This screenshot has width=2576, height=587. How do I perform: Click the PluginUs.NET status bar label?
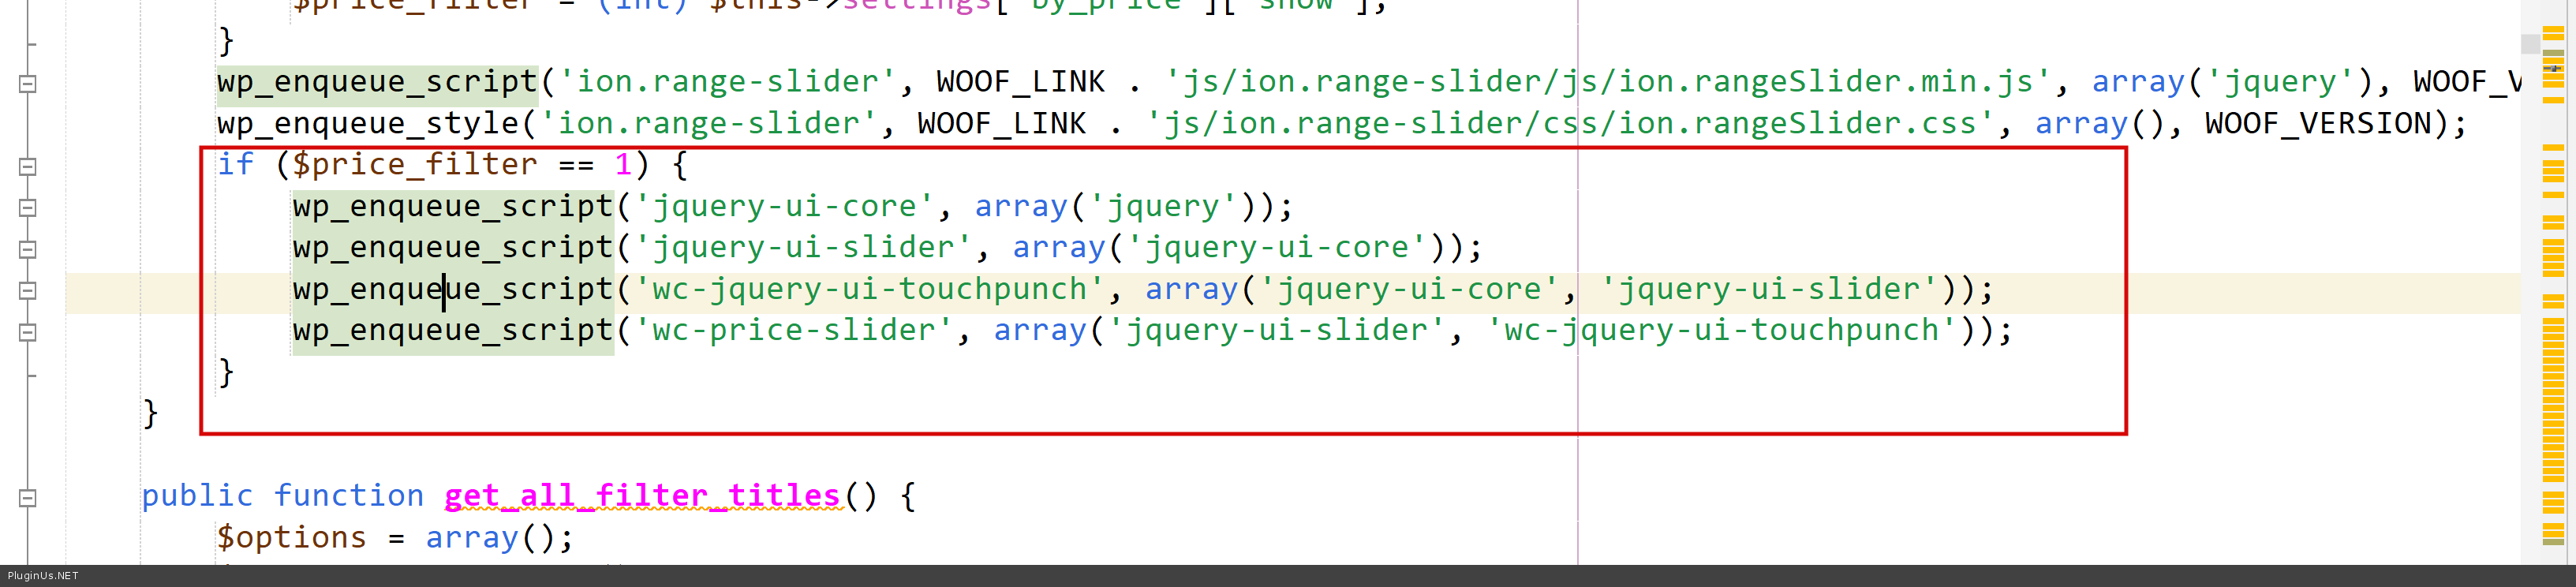tap(43, 576)
